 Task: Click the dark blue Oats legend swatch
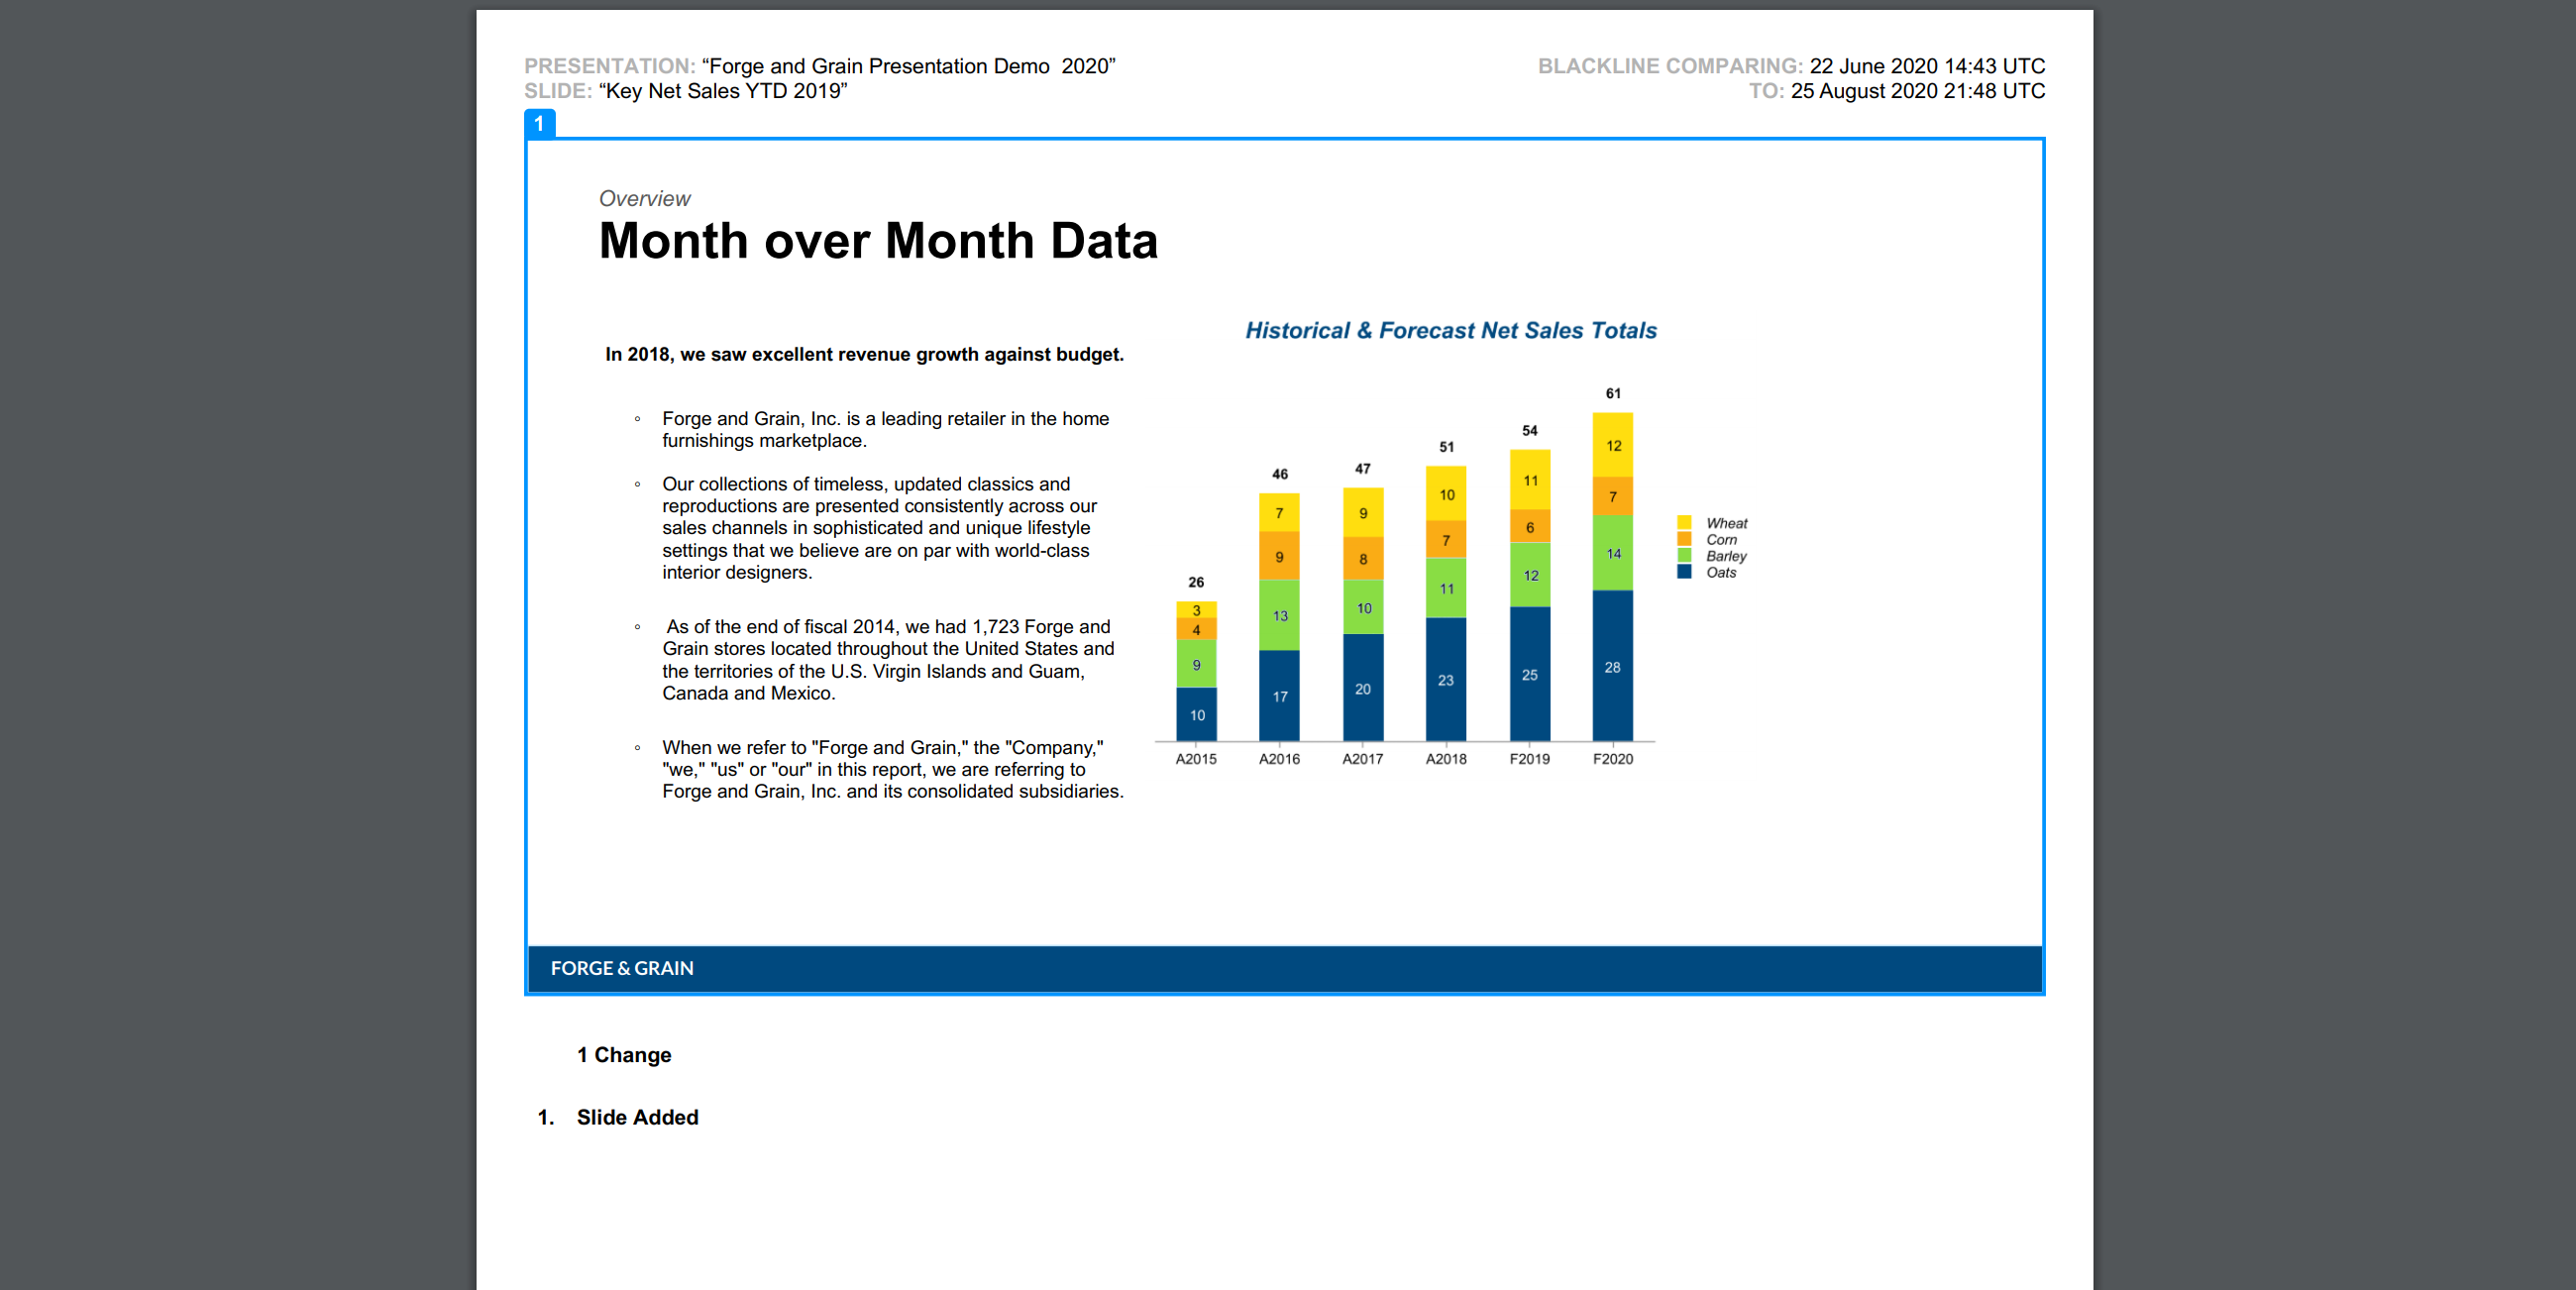tap(1684, 572)
